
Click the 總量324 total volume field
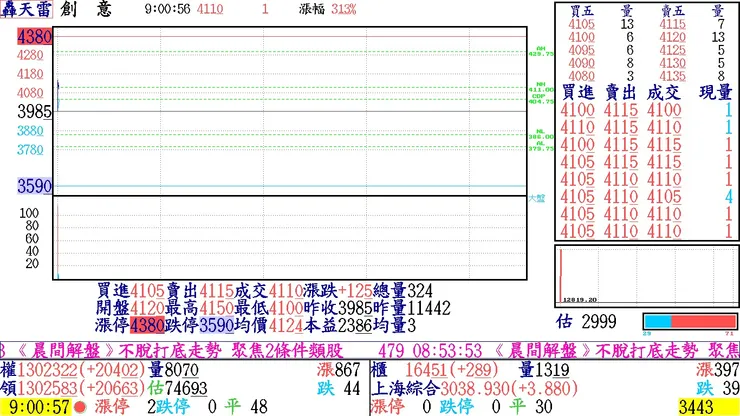point(403,290)
